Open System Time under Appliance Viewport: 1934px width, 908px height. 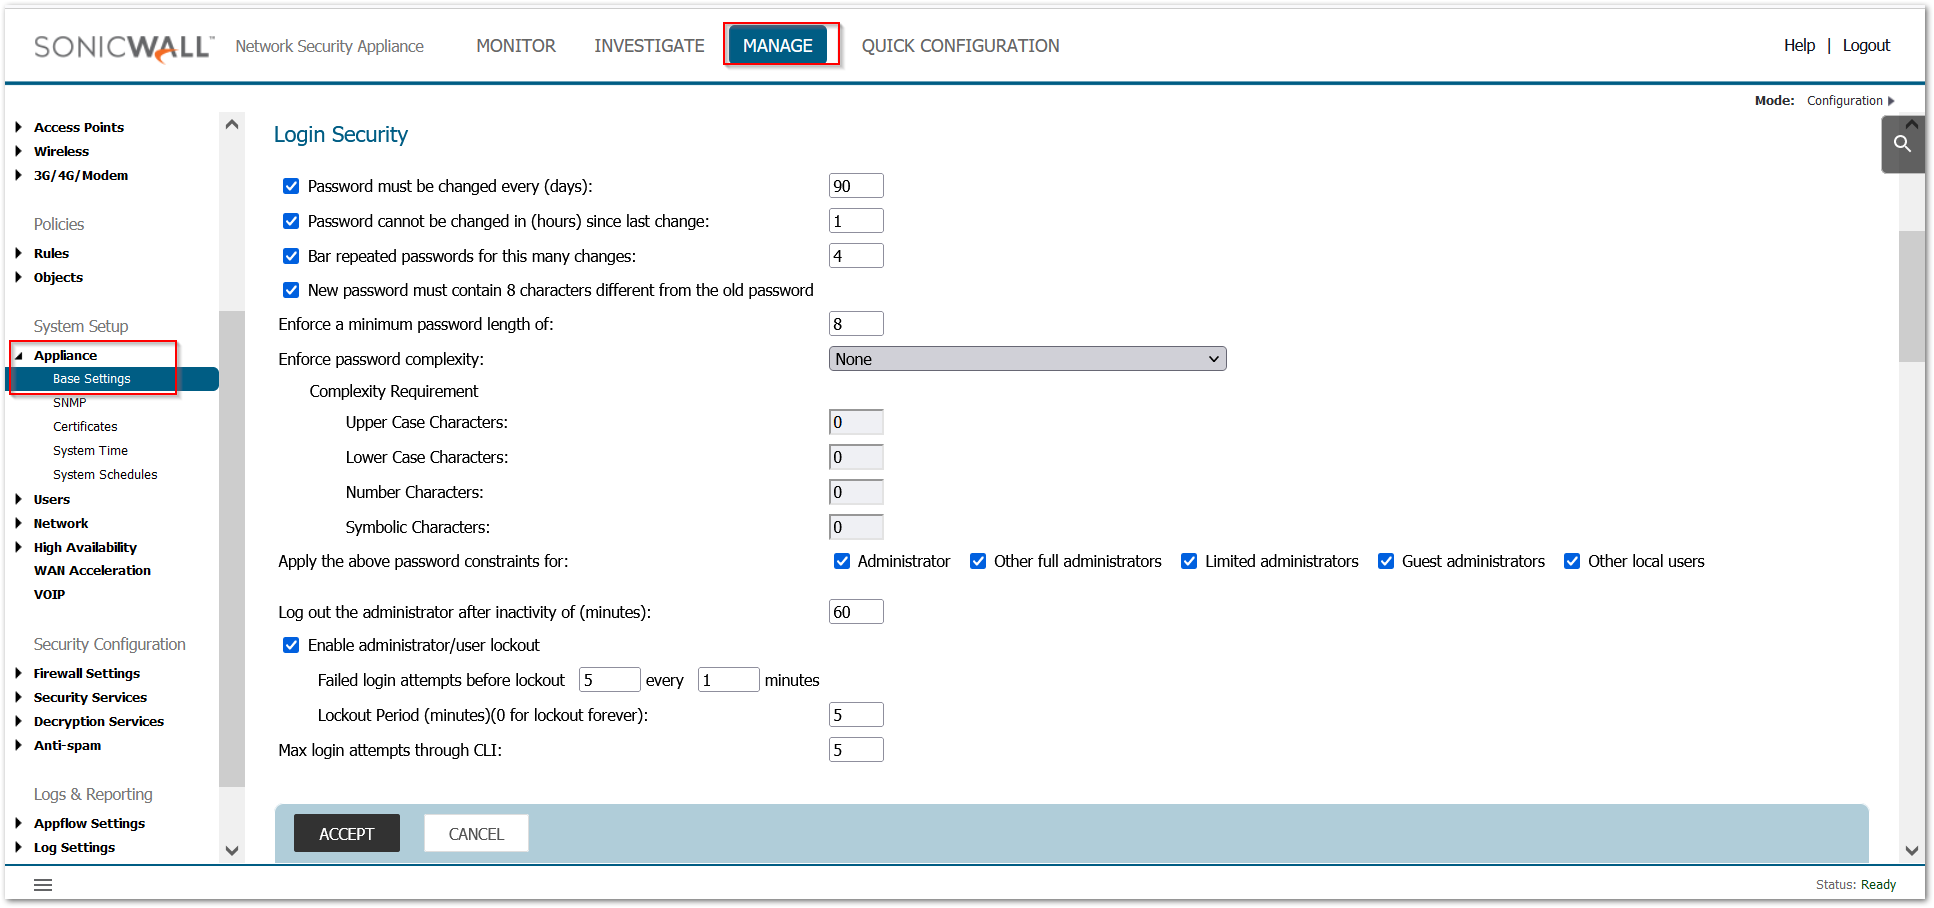tap(90, 451)
